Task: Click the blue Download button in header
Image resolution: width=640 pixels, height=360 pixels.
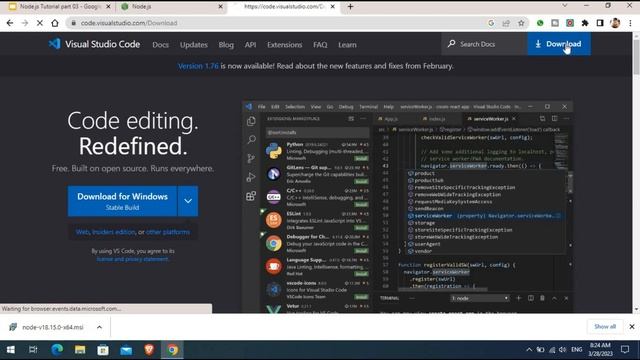Action: [x=559, y=44]
